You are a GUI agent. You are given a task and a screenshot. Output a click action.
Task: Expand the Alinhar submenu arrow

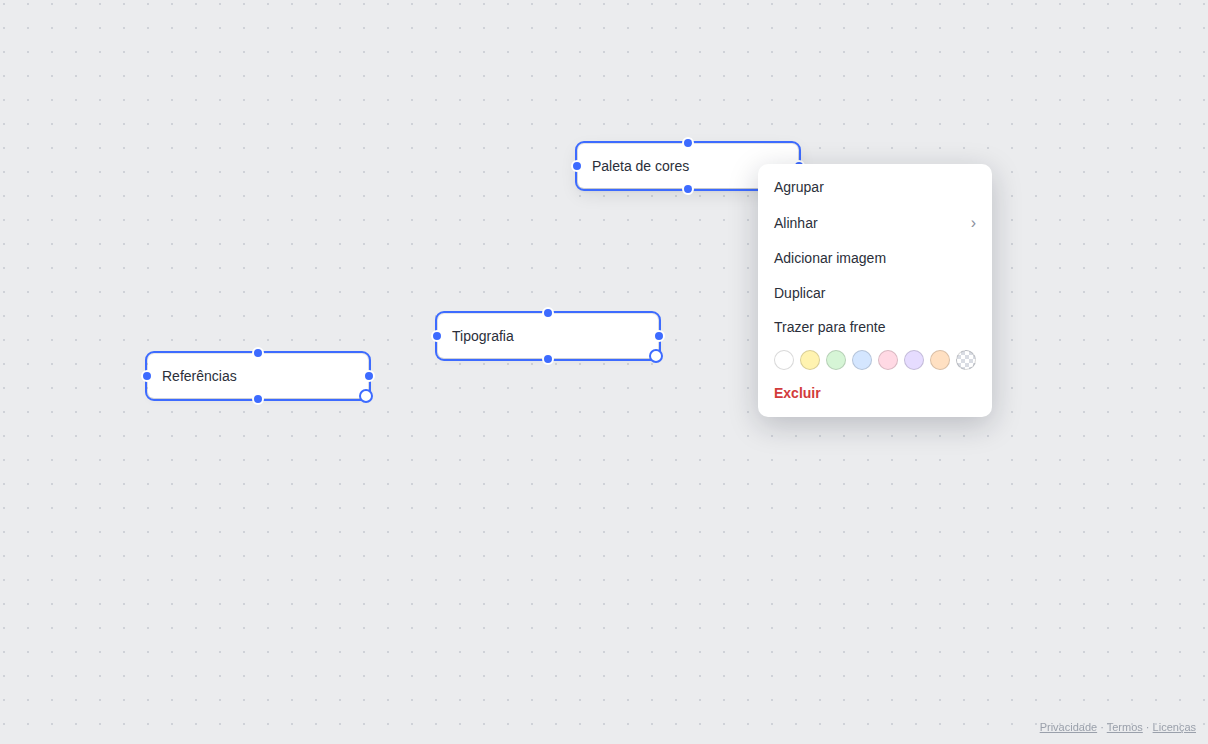pos(973,223)
